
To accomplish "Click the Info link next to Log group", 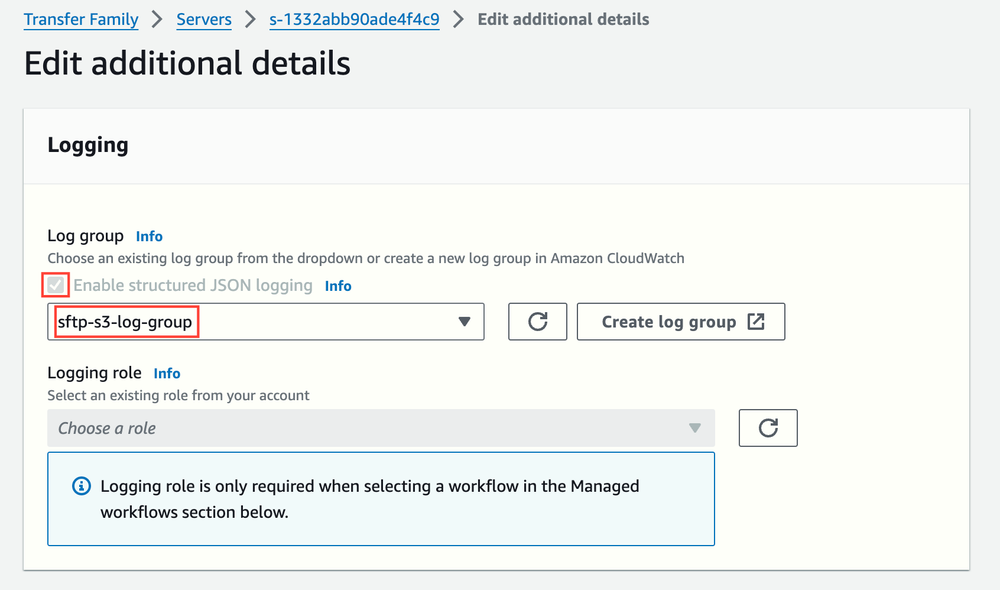I will (x=149, y=236).
